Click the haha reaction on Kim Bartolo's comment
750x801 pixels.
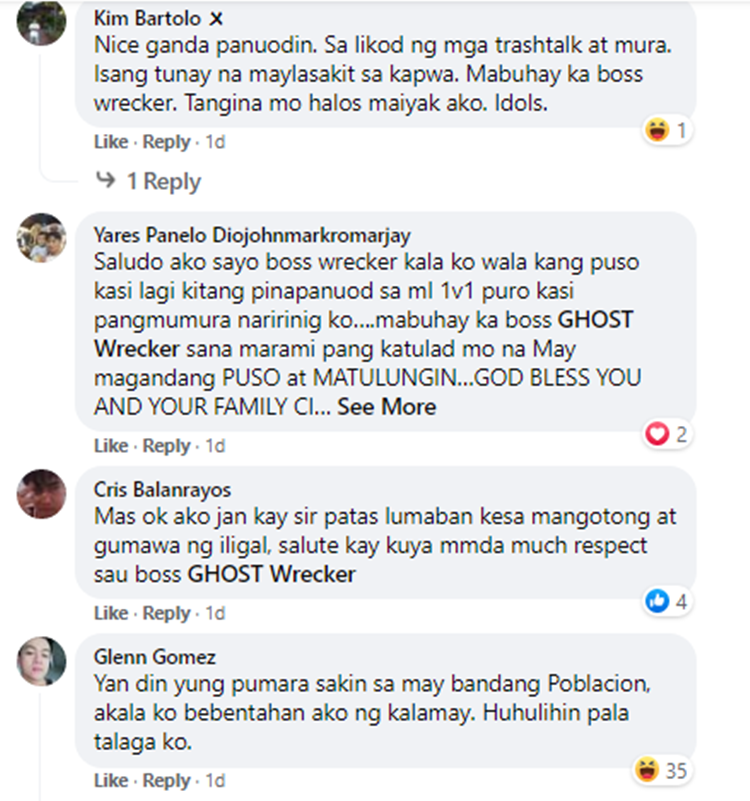(x=657, y=130)
